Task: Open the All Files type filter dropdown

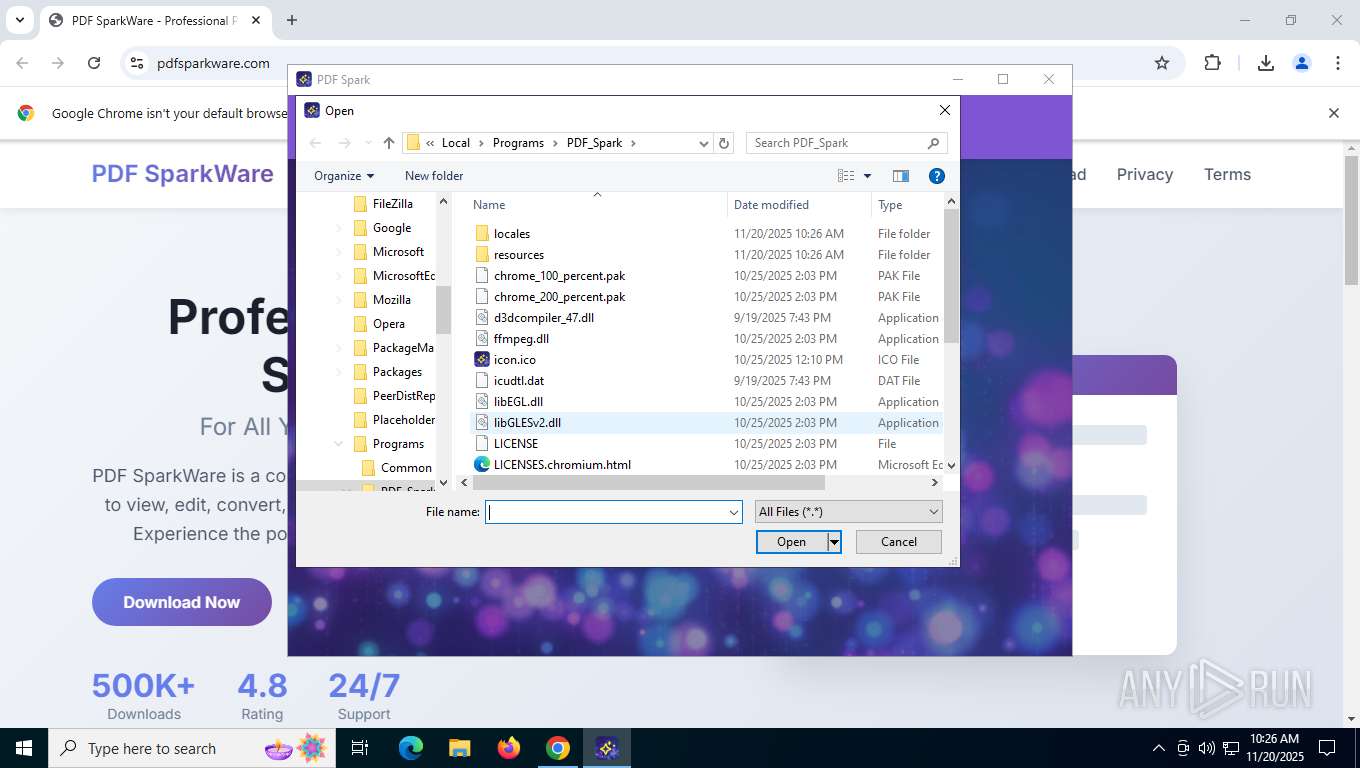Action: (848, 512)
